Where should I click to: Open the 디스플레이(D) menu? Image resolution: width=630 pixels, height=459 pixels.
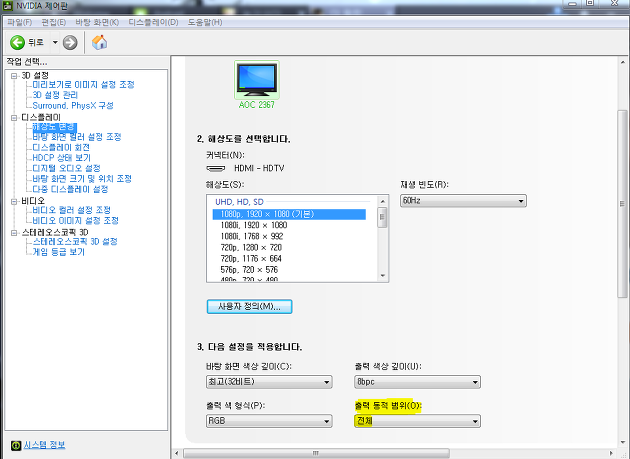153,22
